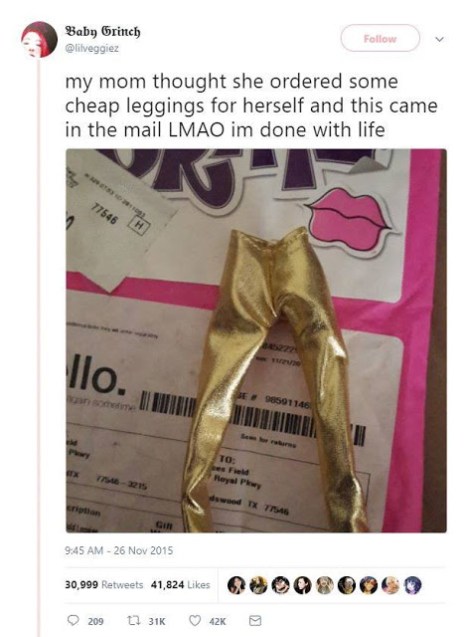Click the retweet arrows icon

(x=132, y=621)
